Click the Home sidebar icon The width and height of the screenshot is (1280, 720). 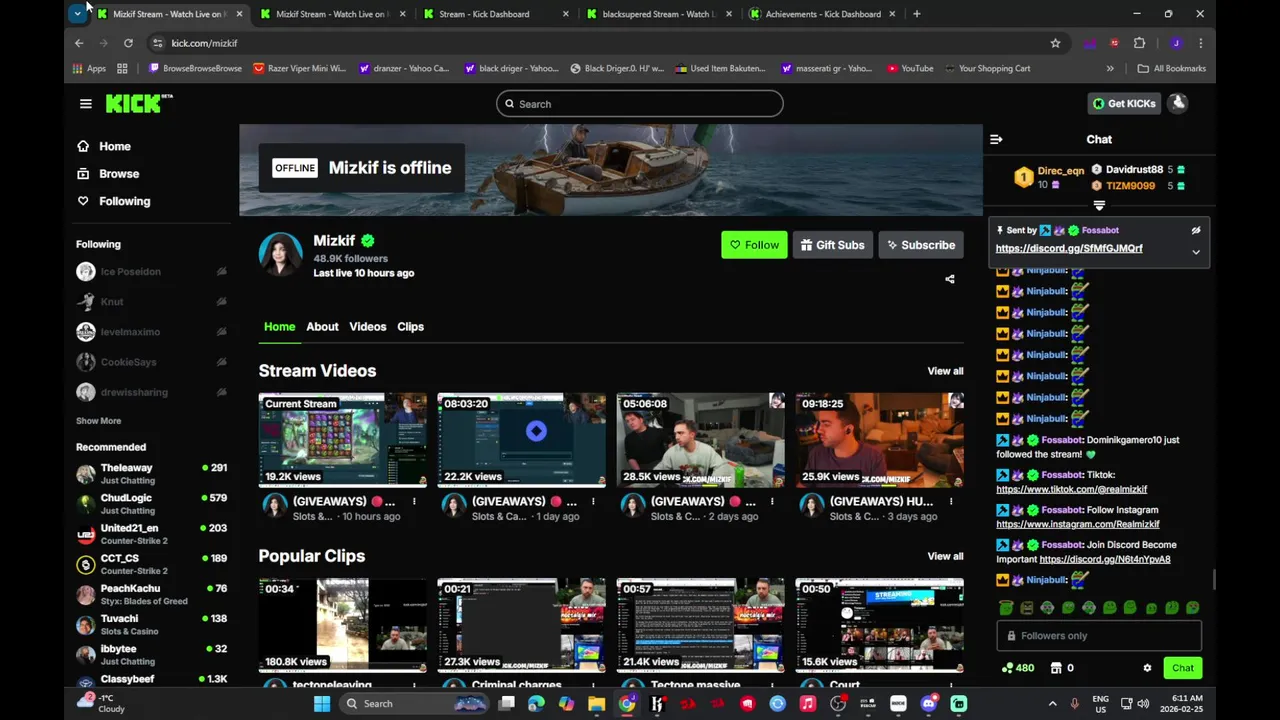[x=83, y=146]
